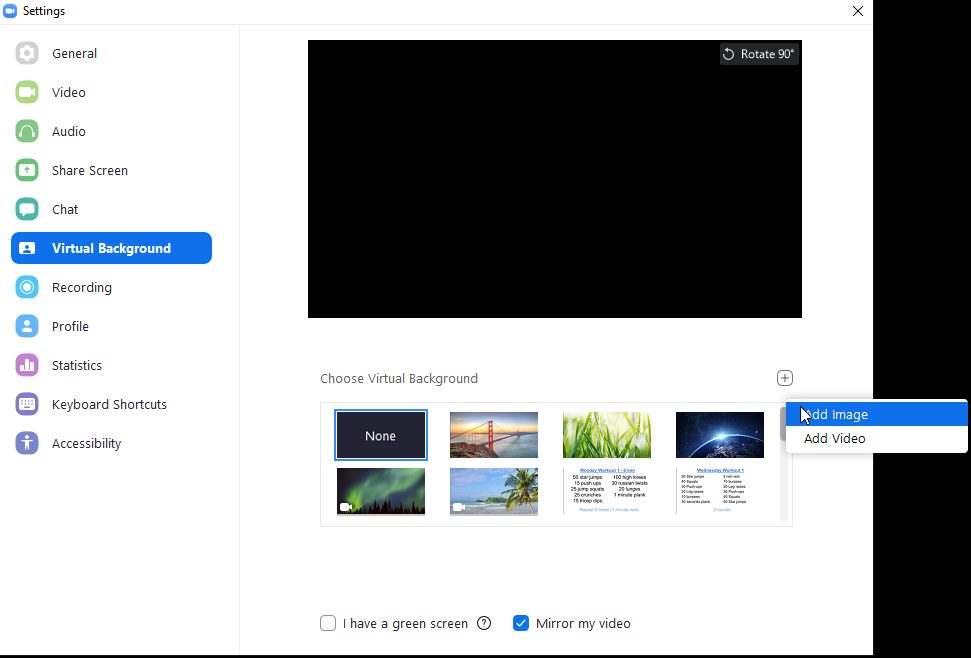Open the Profile section

tap(70, 326)
